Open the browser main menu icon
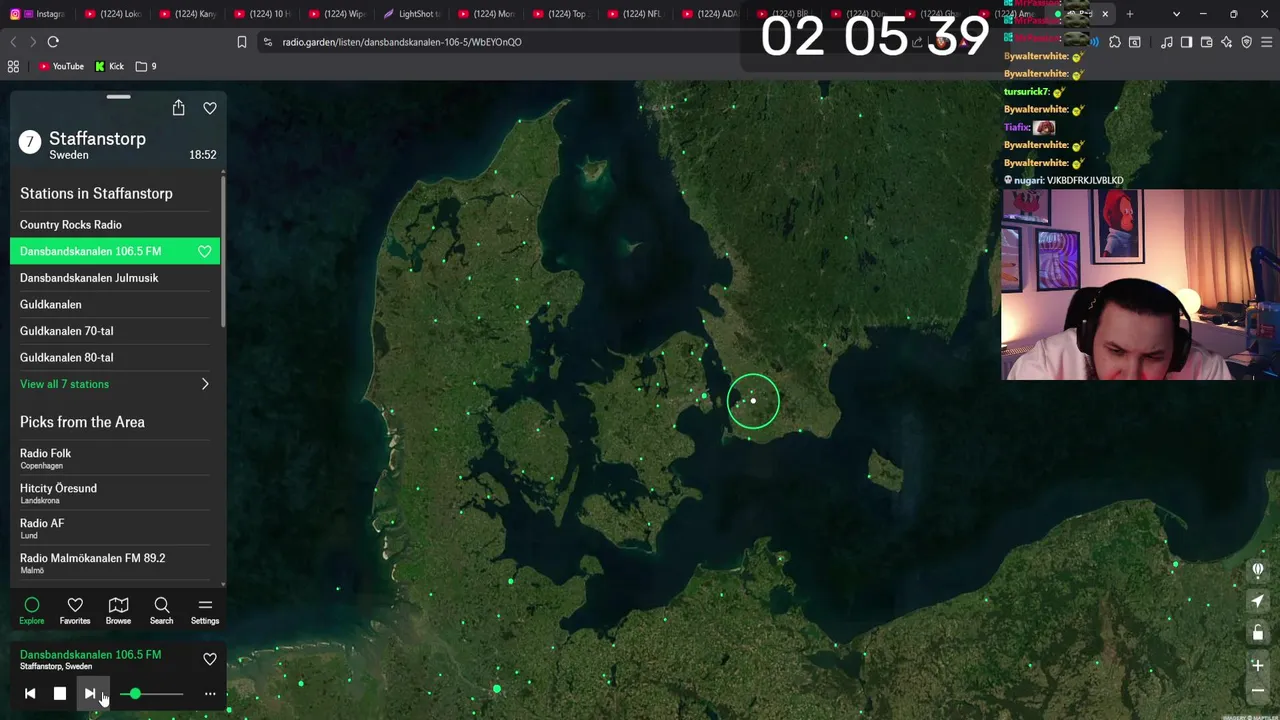Screen dimensions: 1280x720 coord(1267,42)
